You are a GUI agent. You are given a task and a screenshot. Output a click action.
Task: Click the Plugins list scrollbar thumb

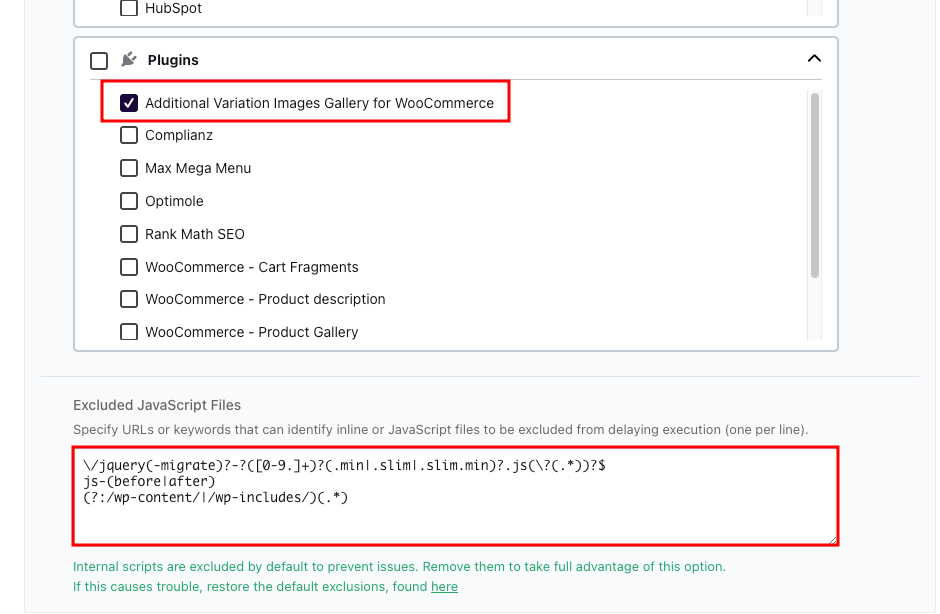[x=815, y=185]
